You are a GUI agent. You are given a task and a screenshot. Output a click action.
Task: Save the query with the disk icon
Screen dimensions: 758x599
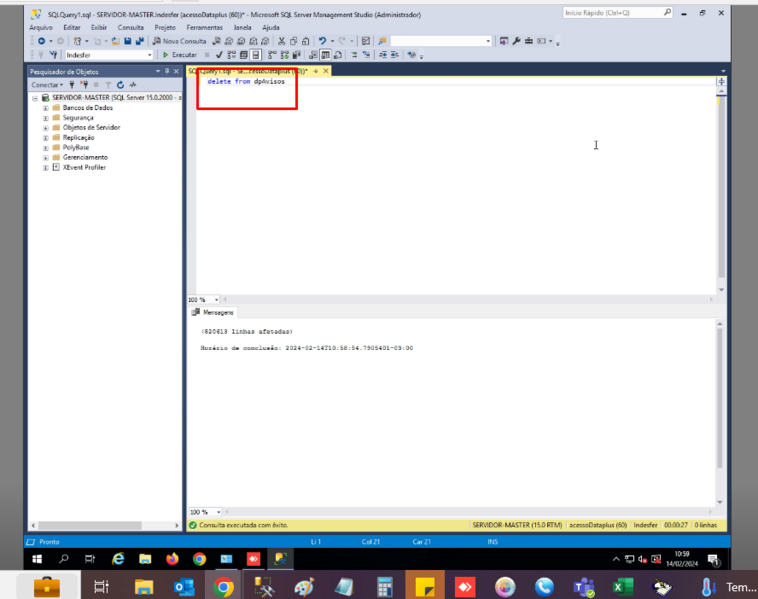pos(128,41)
